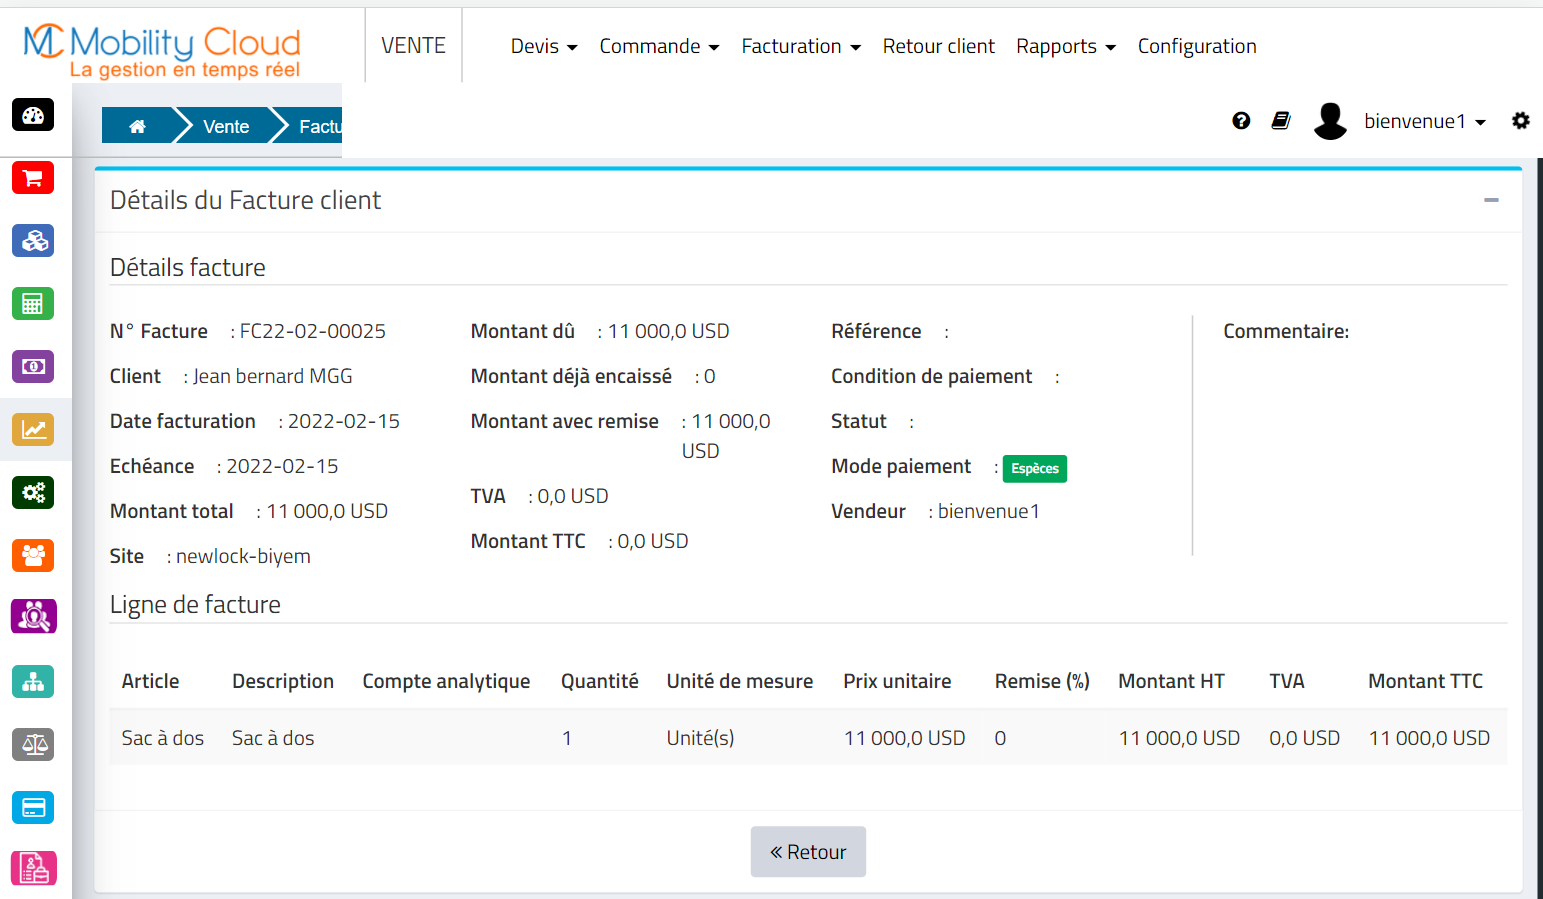Click the red shopping cart sidebar icon
Screen dimensions: 1543x899
coord(33,178)
